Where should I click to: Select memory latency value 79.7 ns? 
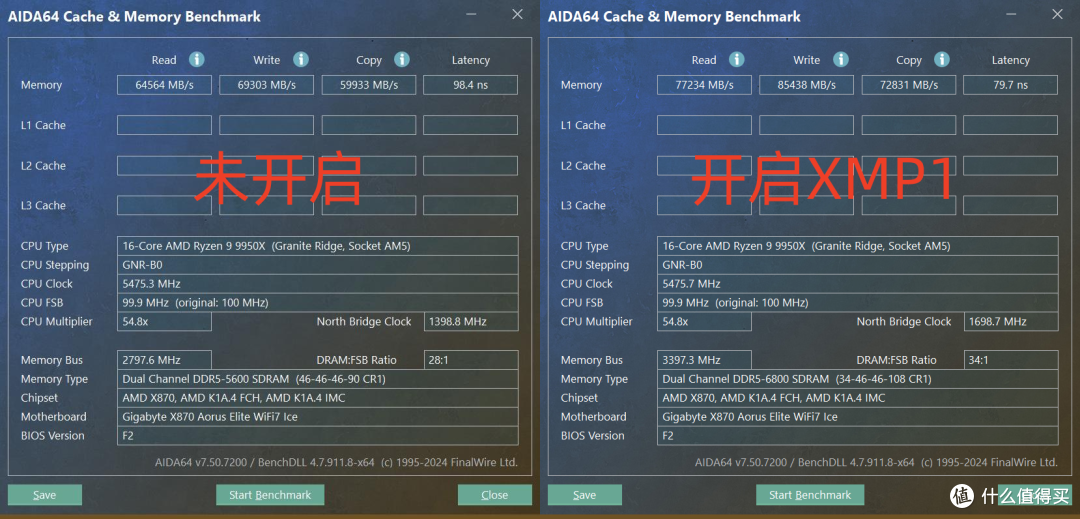pos(1010,85)
